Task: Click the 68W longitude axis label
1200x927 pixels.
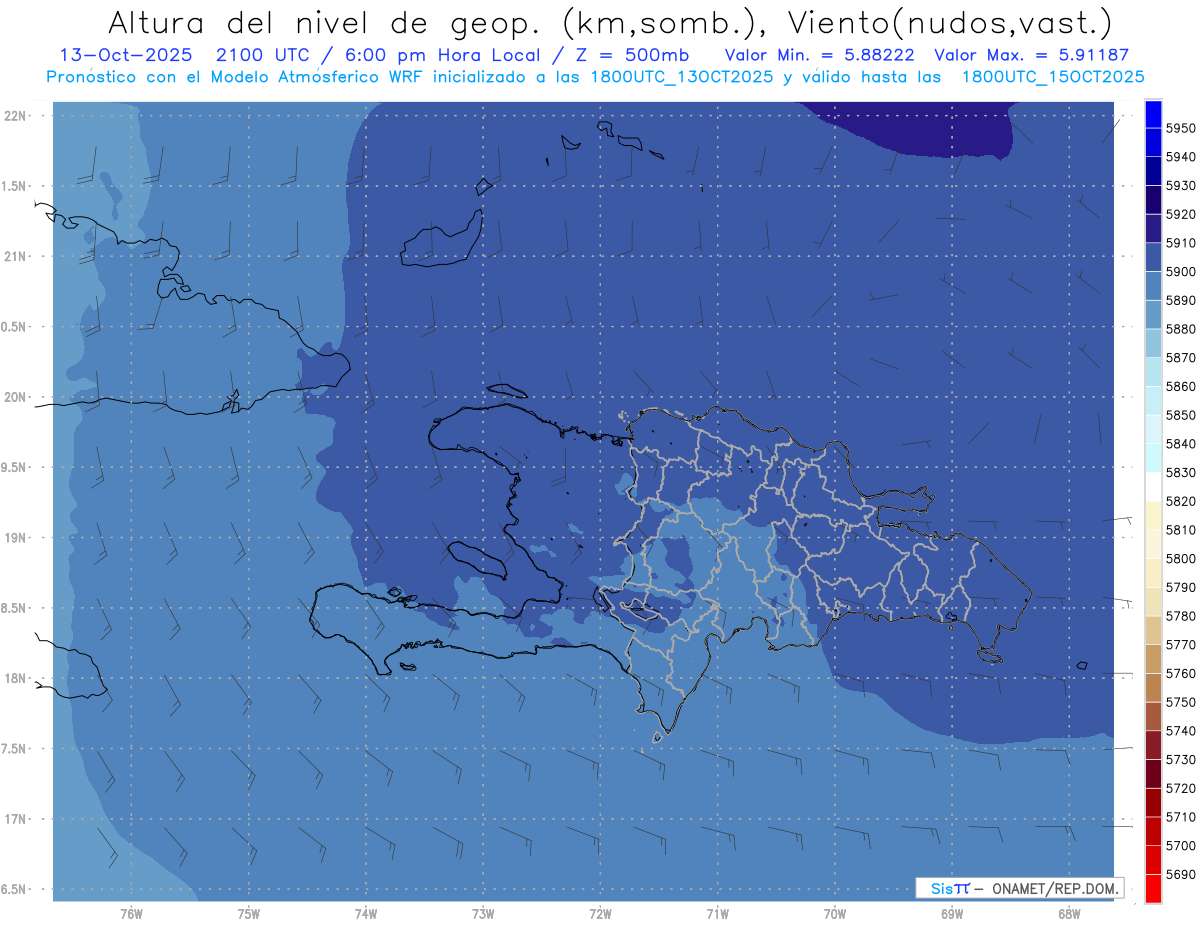Action: 1069,913
